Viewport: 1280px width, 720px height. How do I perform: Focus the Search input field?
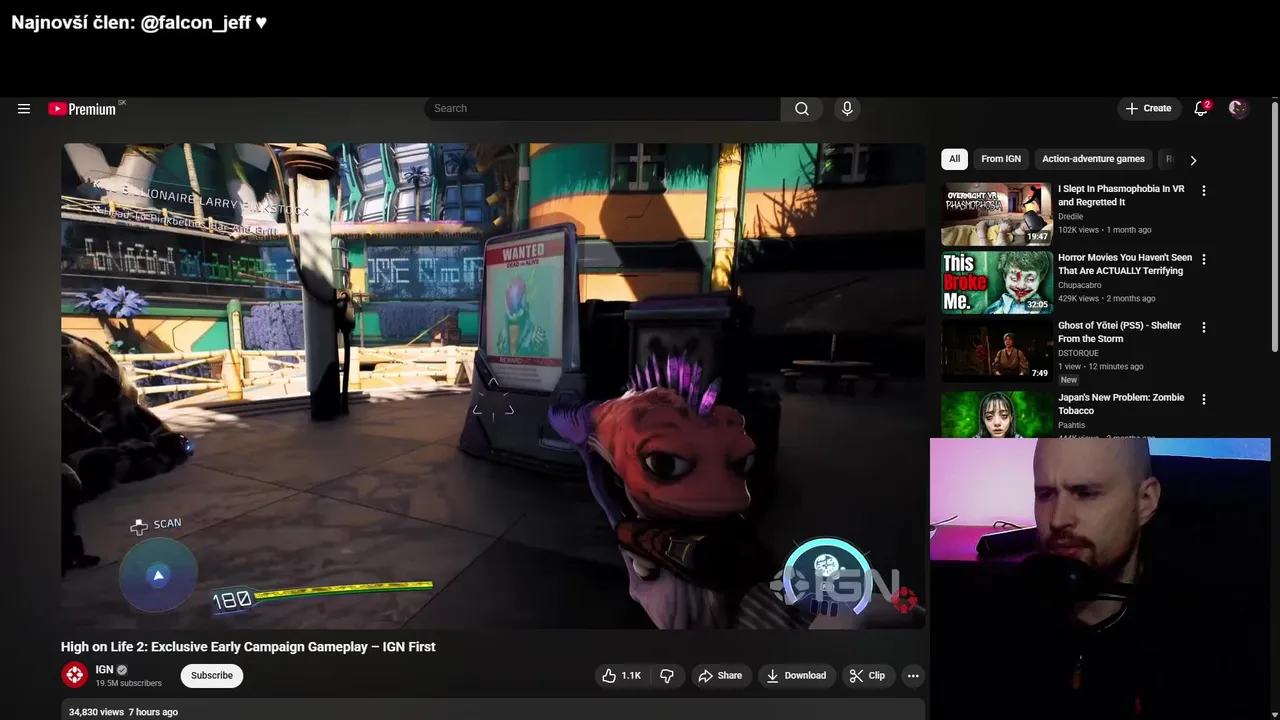coord(602,109)
